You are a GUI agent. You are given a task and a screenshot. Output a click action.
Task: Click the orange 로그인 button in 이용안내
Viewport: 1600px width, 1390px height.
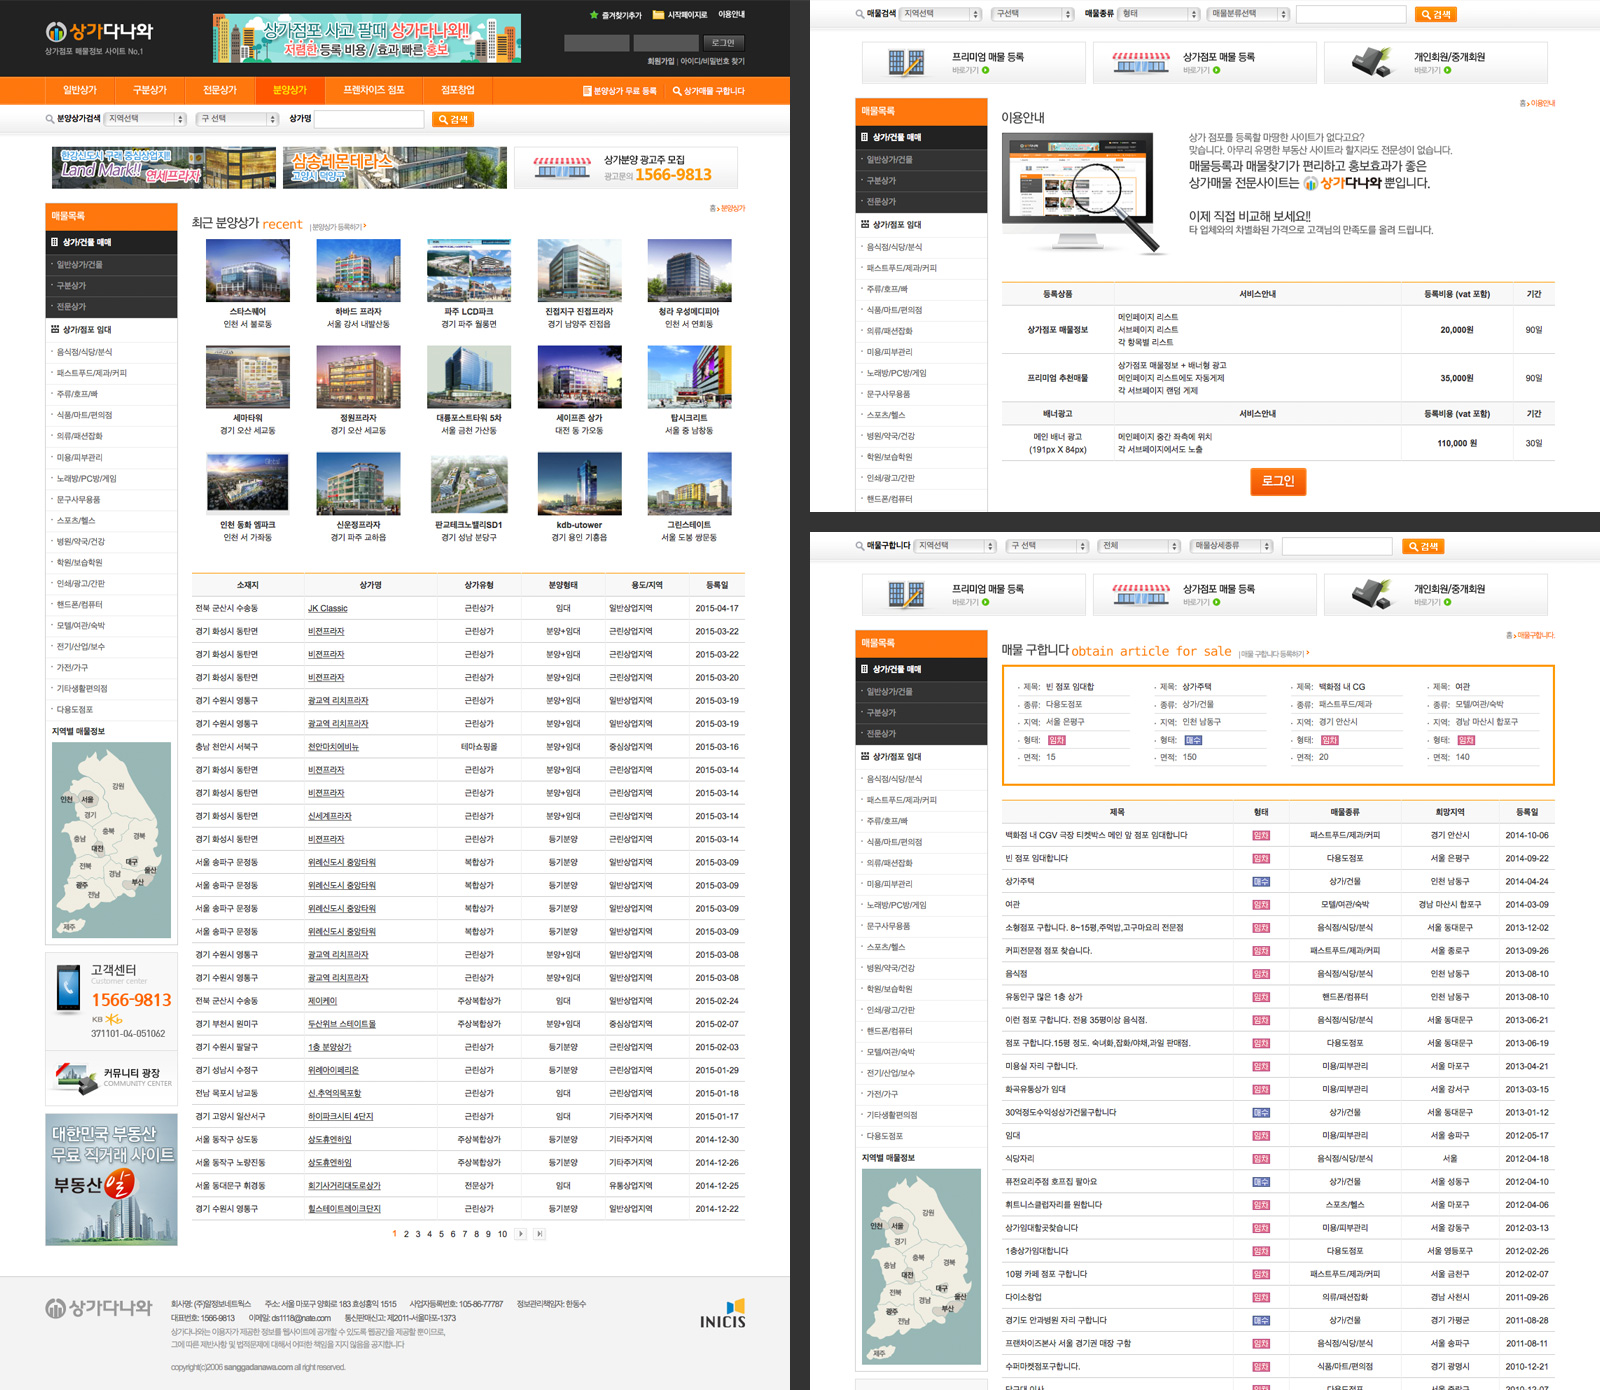point(1277,481)
